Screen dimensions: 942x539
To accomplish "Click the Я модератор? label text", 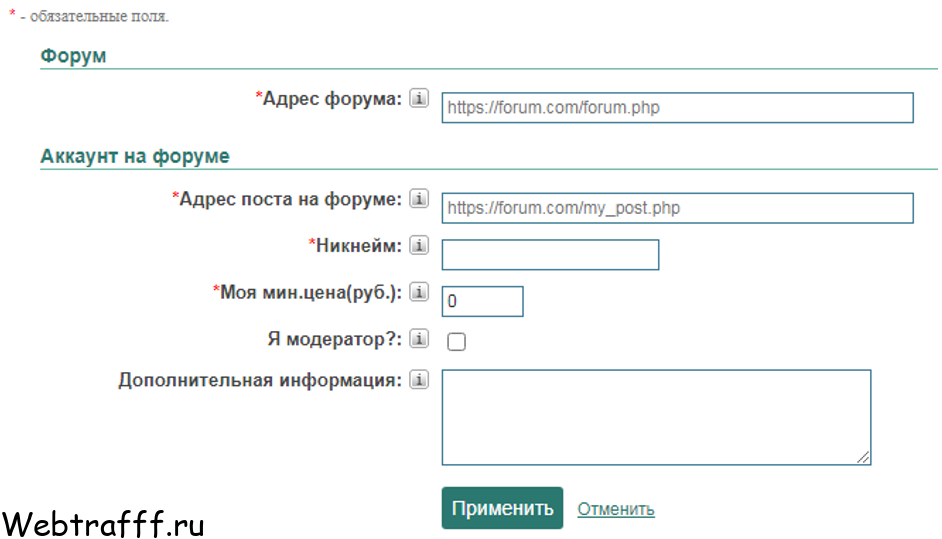I will pyautogui.click(x=335, y=340).
